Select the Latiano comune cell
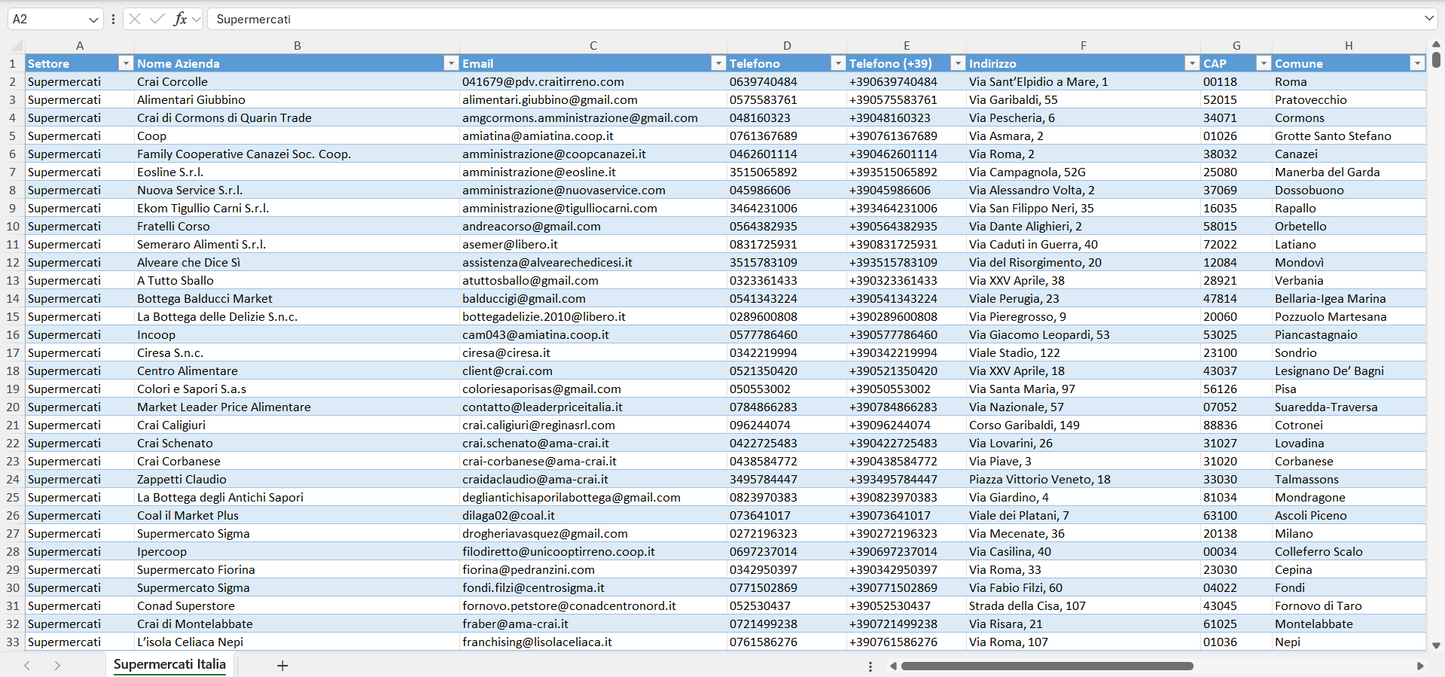This screenshot has width=1445, height=677. coord(1349,244)
